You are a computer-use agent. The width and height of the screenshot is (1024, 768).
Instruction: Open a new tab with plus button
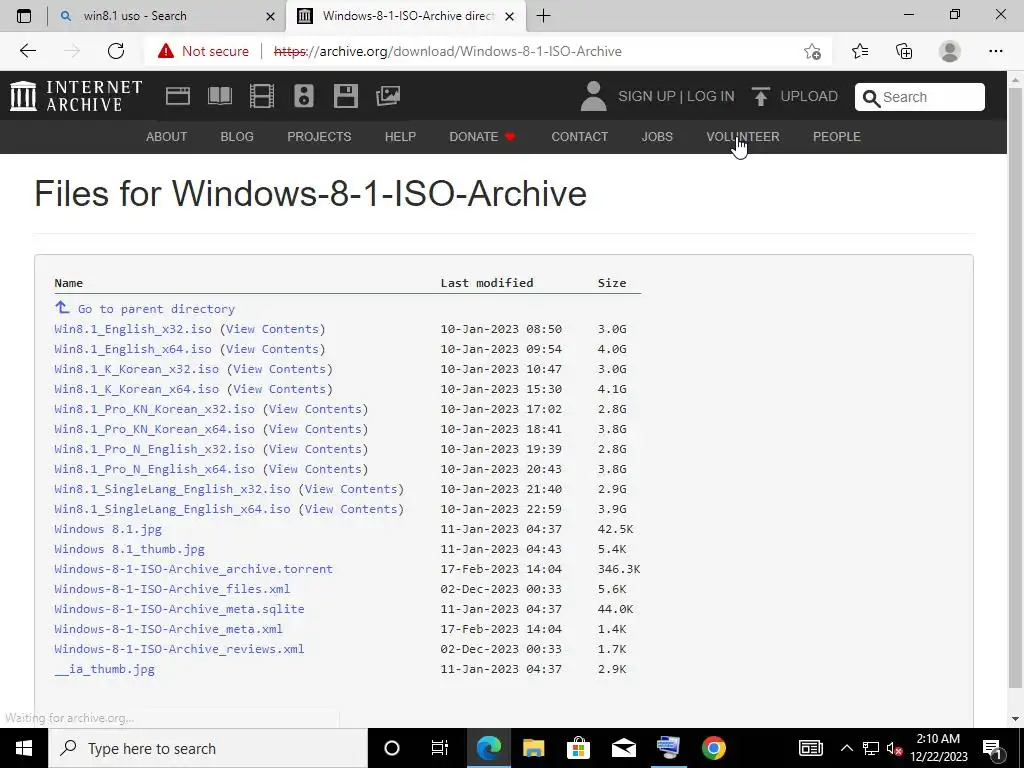coord(543,16)
